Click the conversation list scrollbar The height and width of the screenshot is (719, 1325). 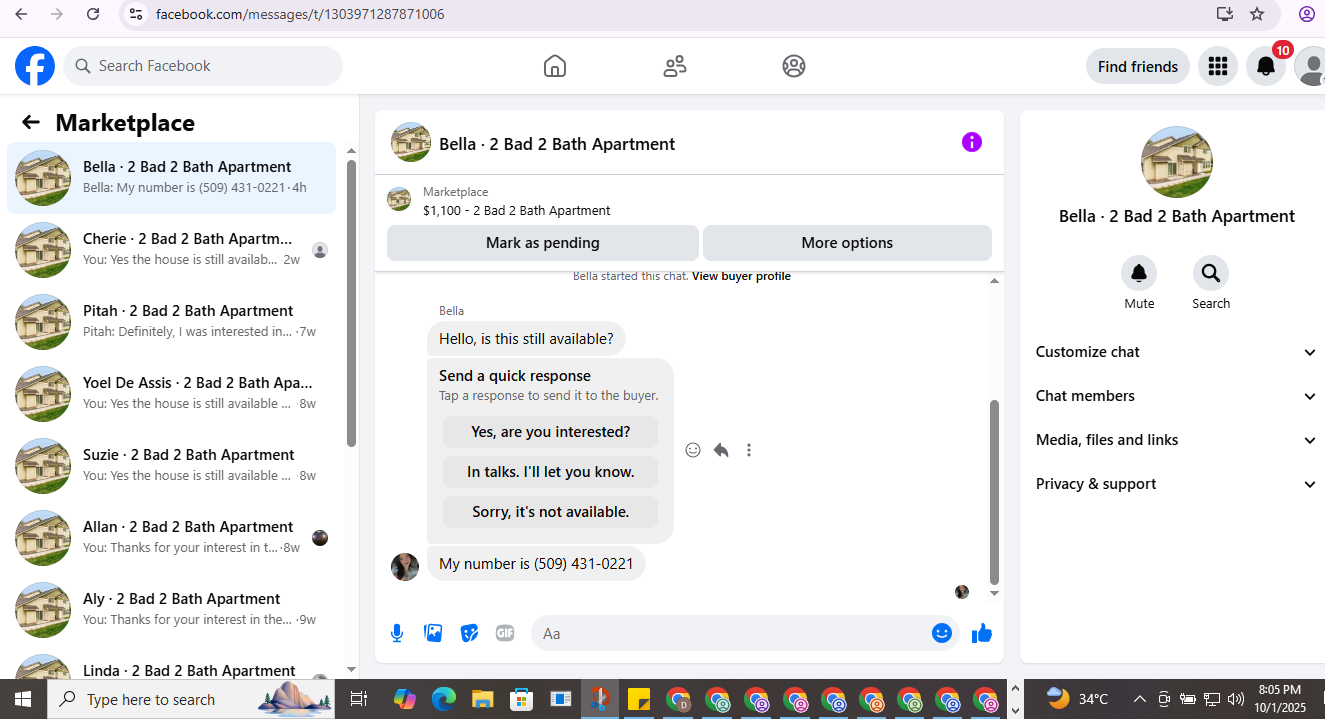pos(351,303)
